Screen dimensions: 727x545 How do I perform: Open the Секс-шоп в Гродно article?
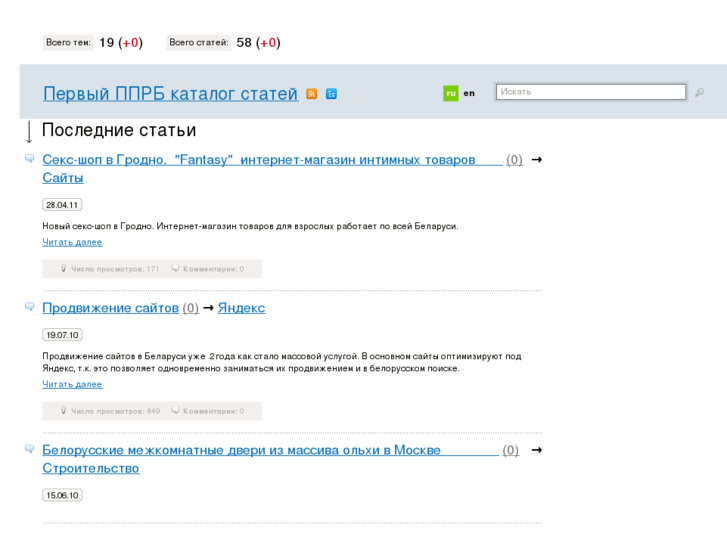272,160
